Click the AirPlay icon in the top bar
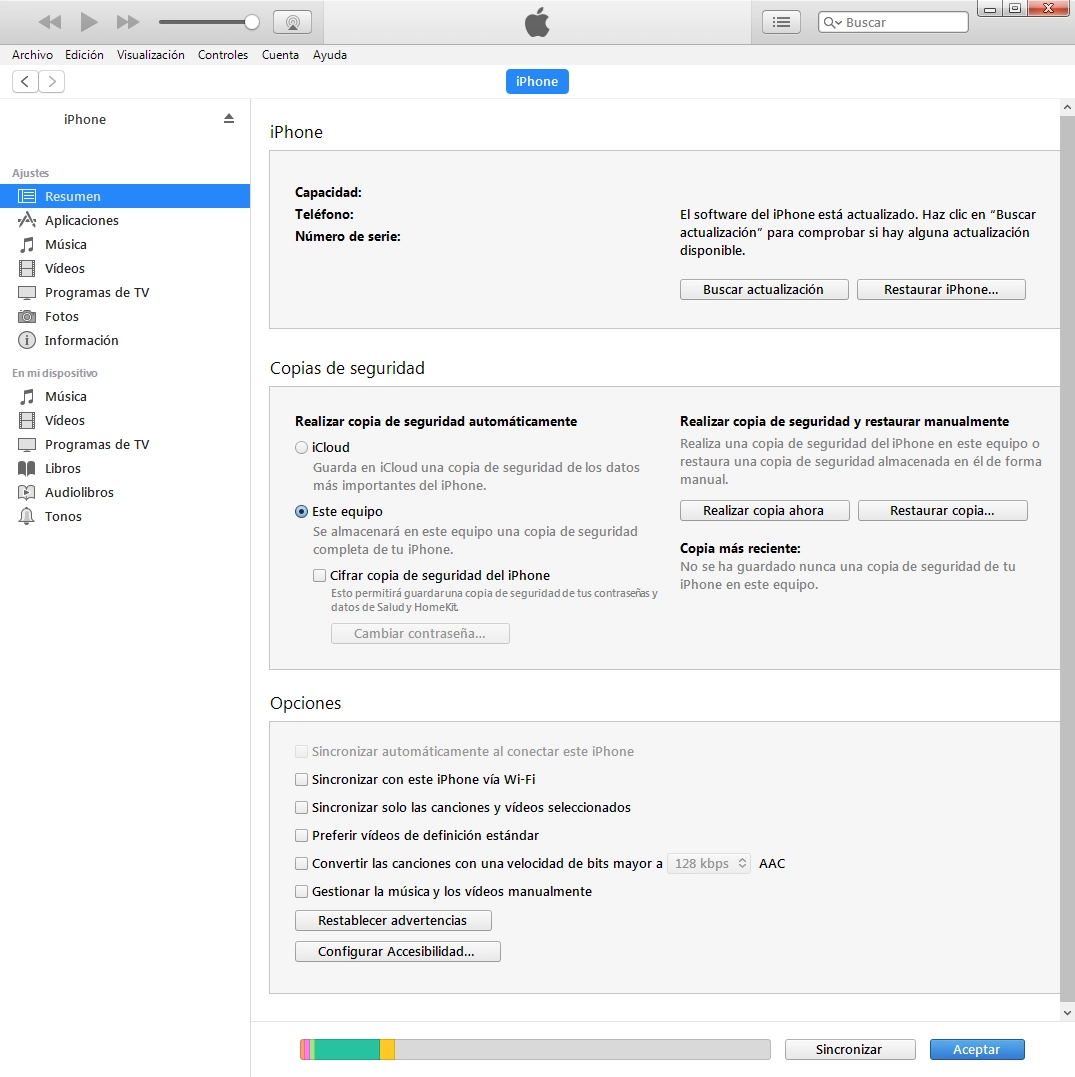The height and width of the screenshot is (1077, 1075). 291,22
